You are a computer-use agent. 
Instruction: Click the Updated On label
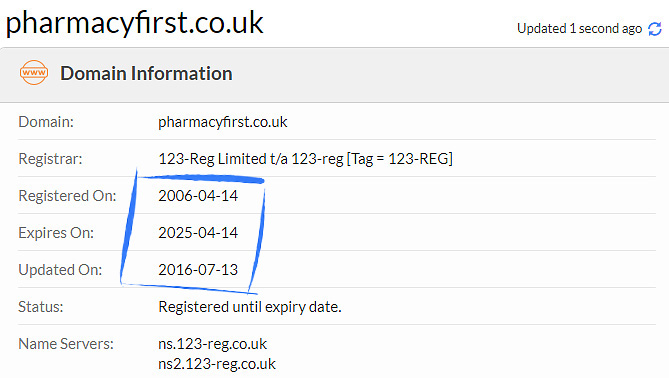(x=60, y=270)
